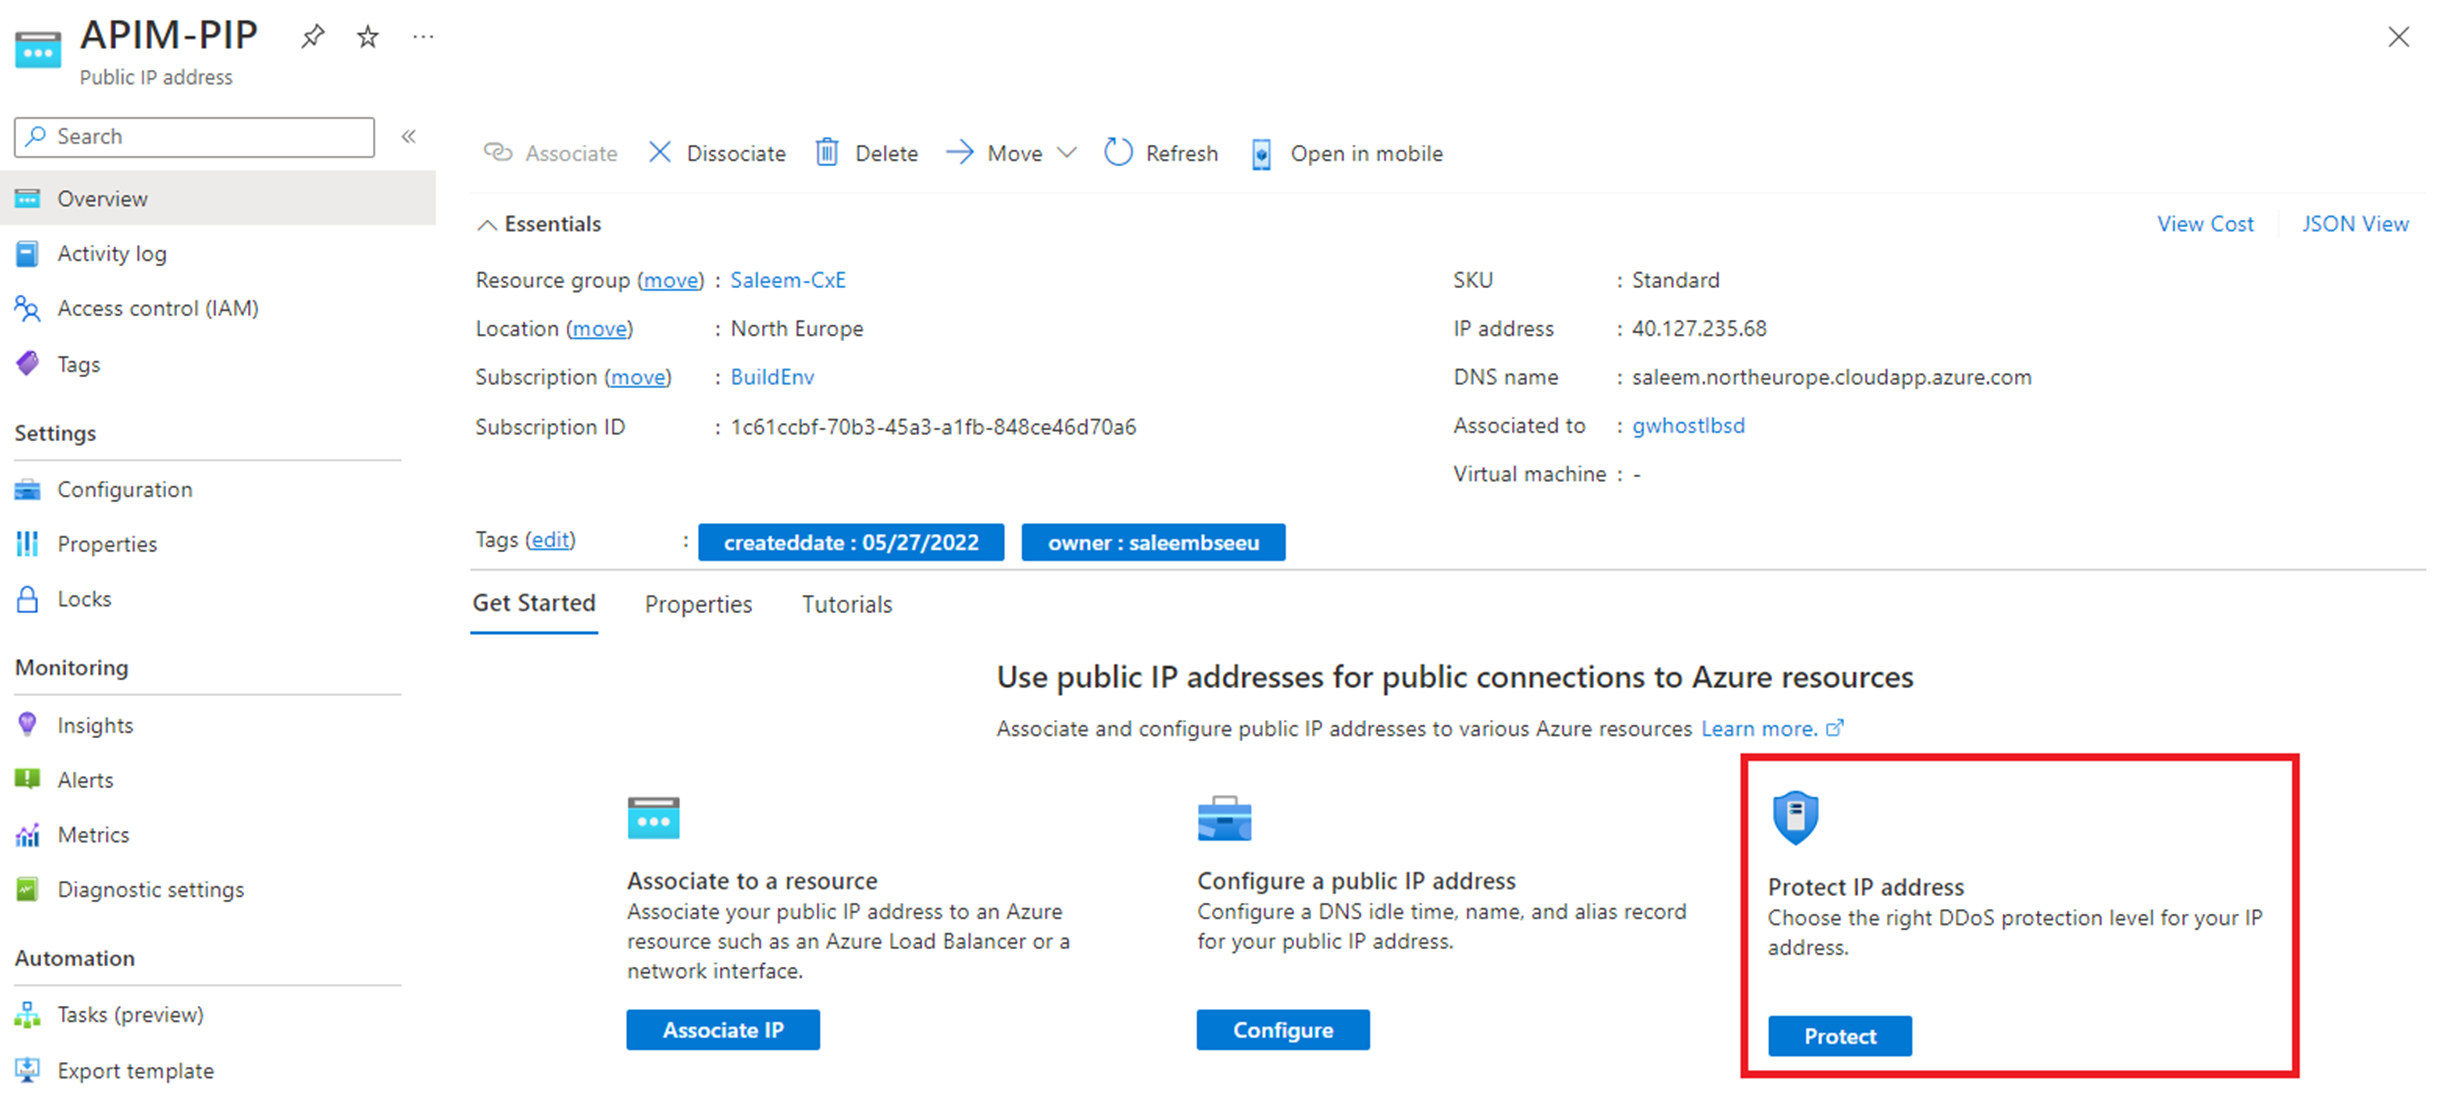
Task: Click the Dissociate toolbar command
Action: coord(716,153)
